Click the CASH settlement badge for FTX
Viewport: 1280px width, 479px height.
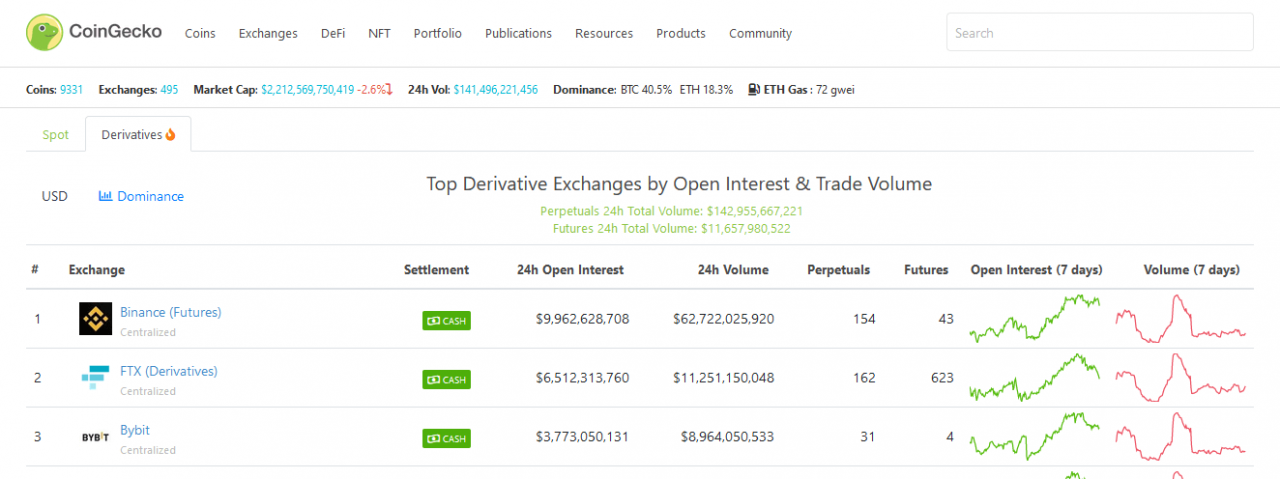pyautogui.click(x=446, y=380)
